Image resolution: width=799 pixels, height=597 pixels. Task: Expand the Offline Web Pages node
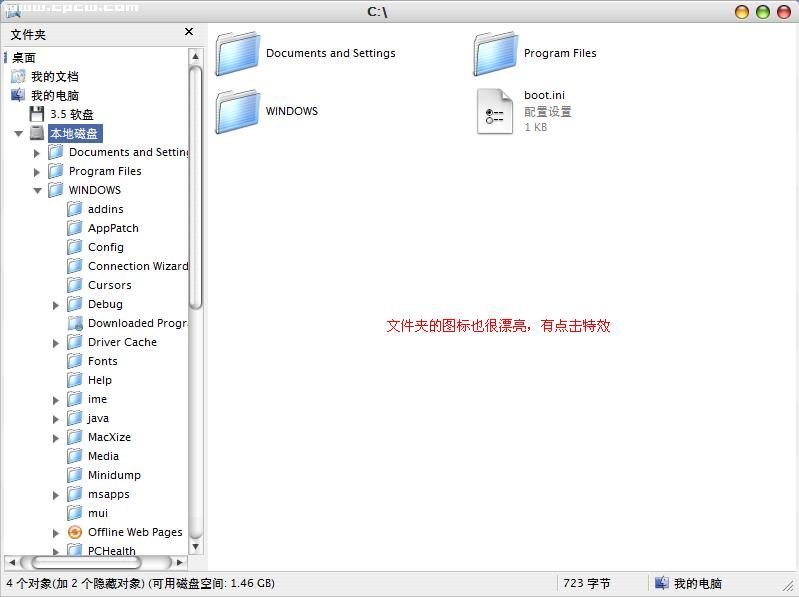click(56, 533)
